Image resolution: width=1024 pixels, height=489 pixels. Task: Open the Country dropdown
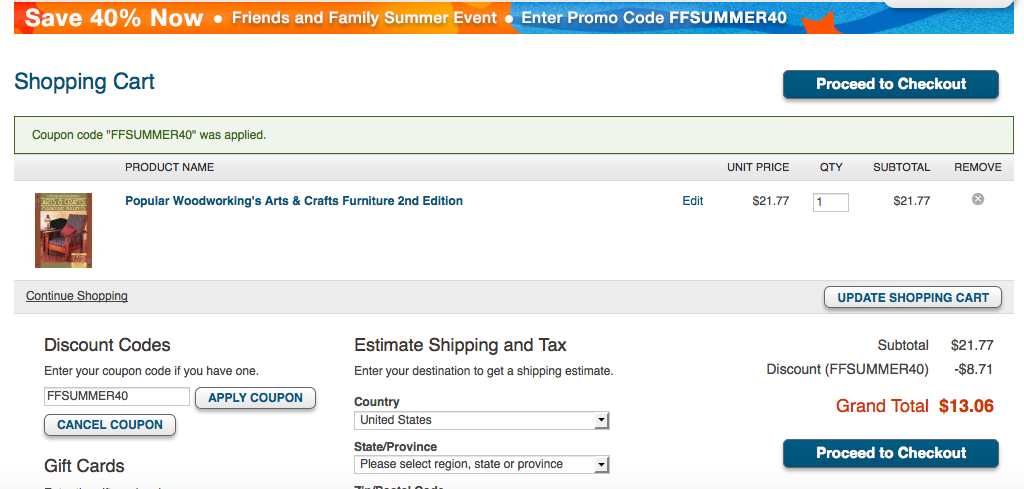(x=481, y=421)
